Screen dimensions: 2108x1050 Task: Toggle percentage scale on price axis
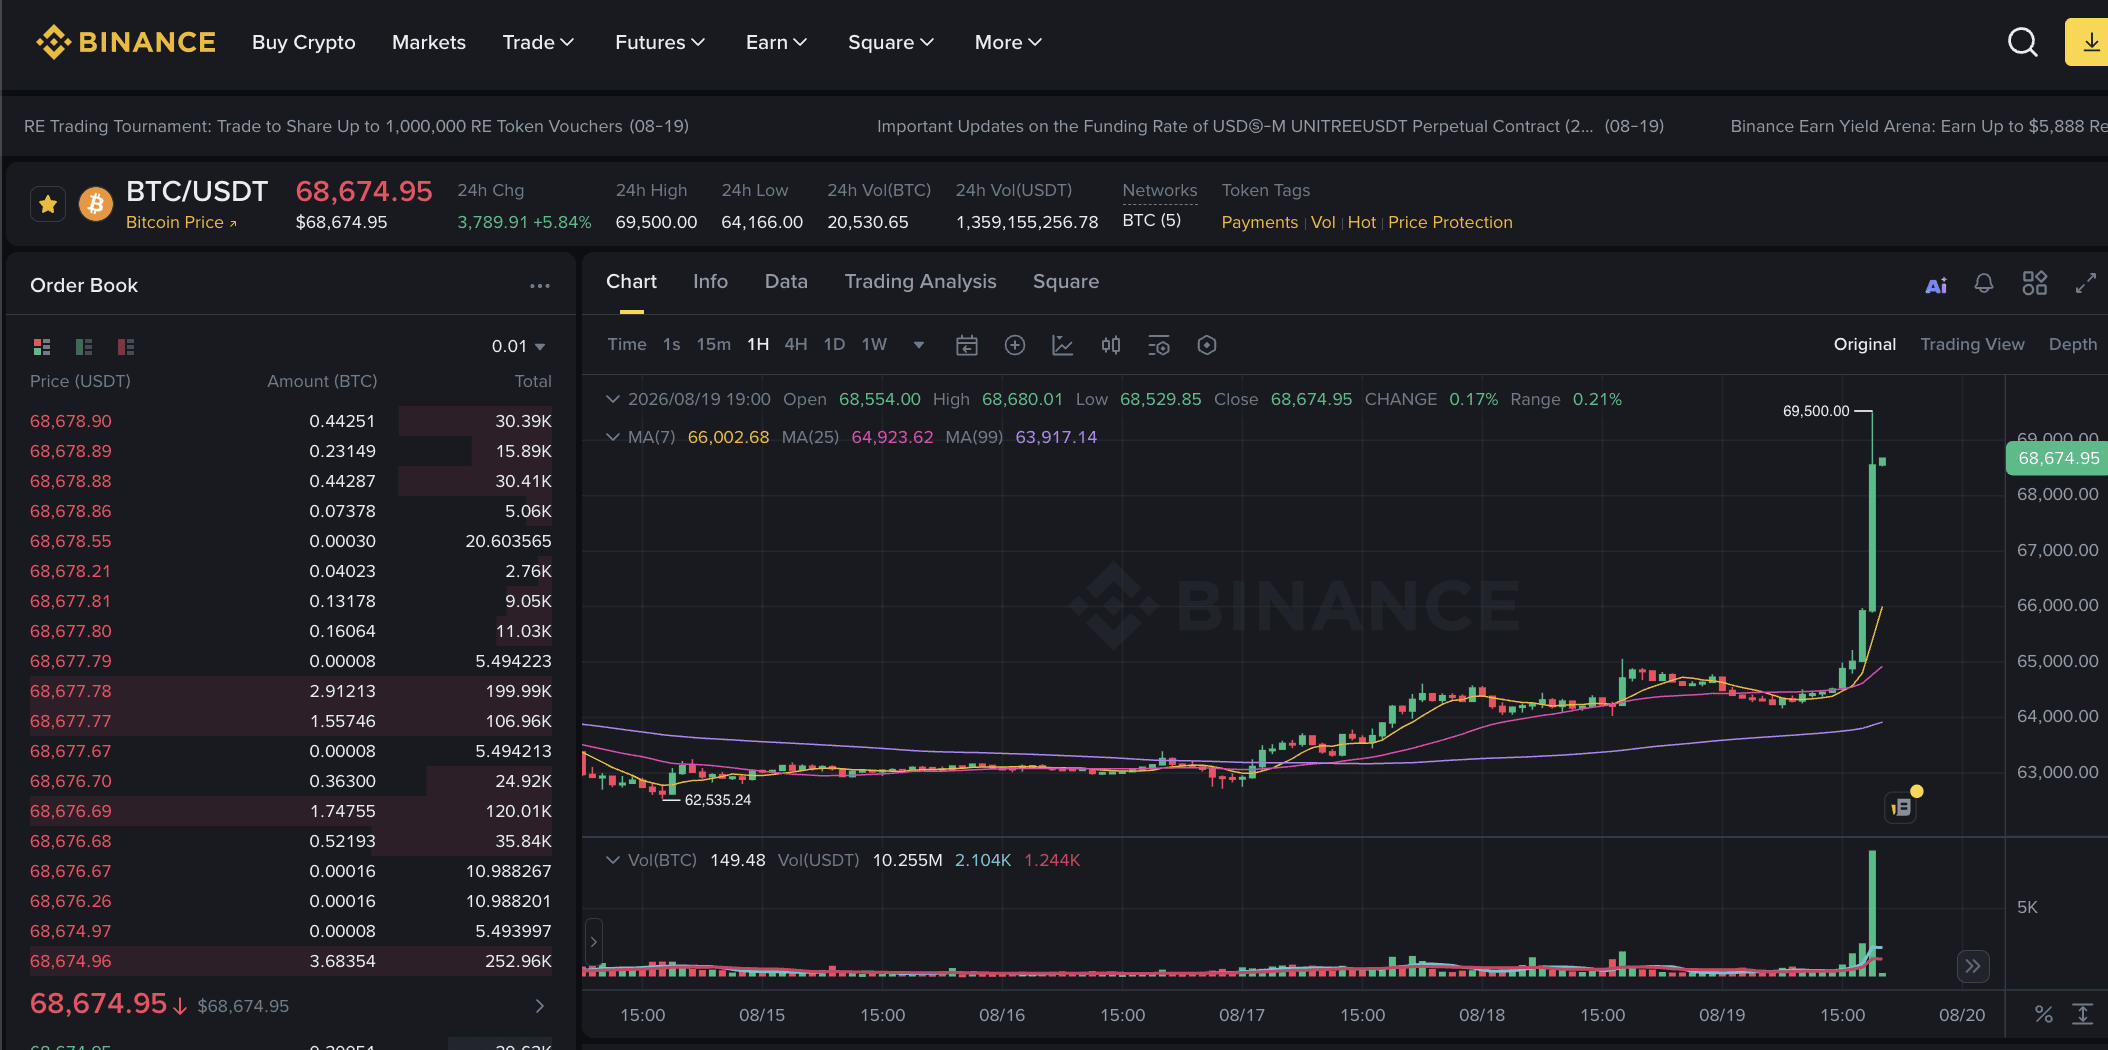pos(2044,1014)
